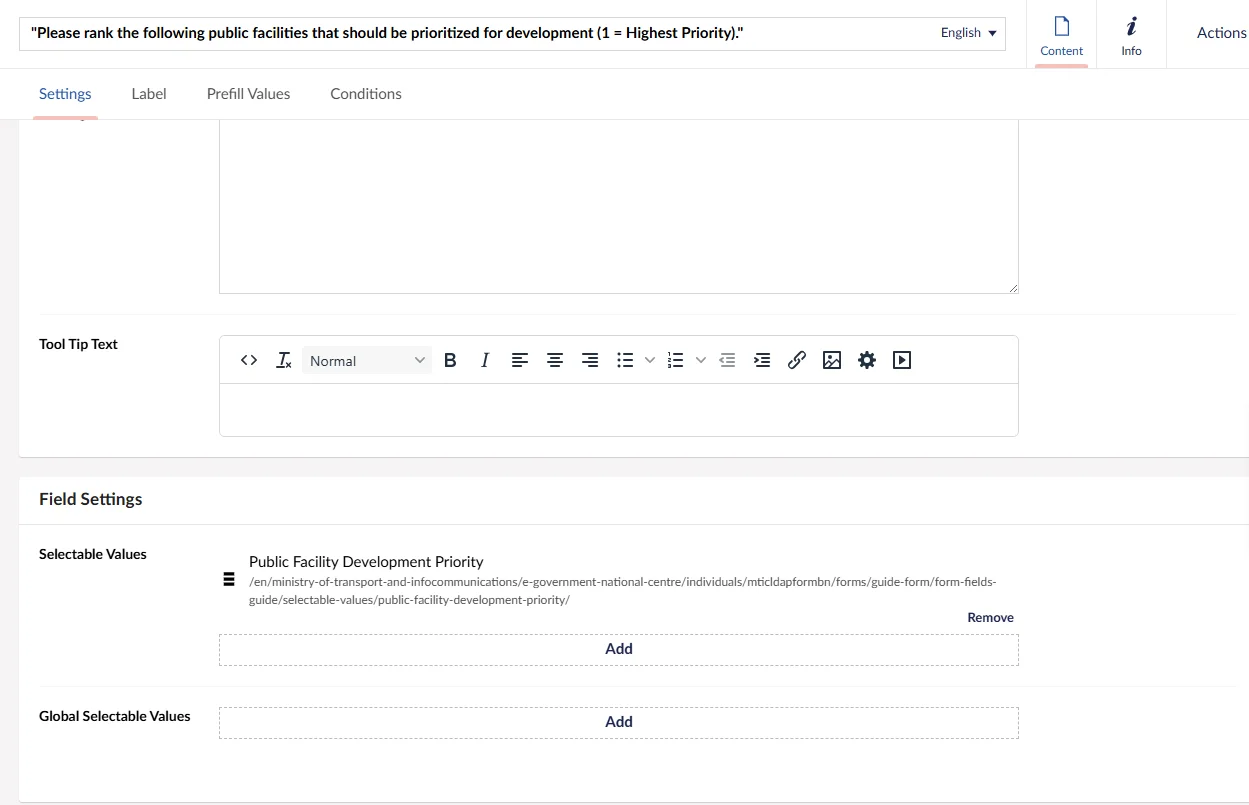
Task: Open the editor settings gear icon
Action: click(x=867, y=361)
